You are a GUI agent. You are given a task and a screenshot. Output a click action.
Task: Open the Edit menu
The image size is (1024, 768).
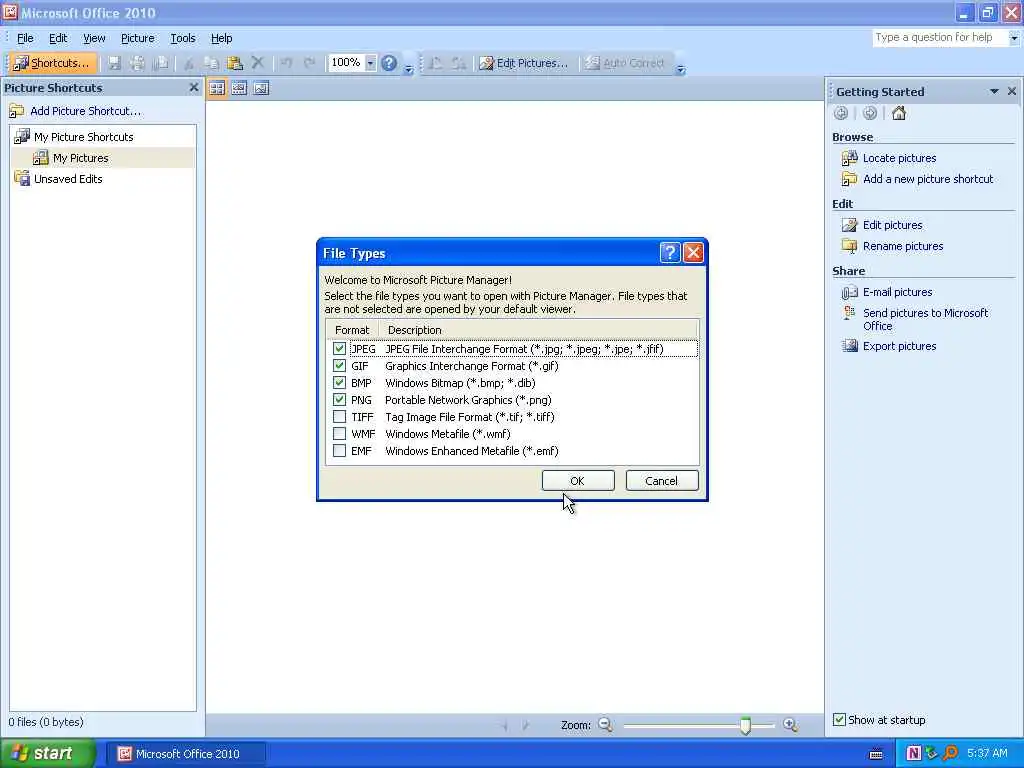click(58, 38)
